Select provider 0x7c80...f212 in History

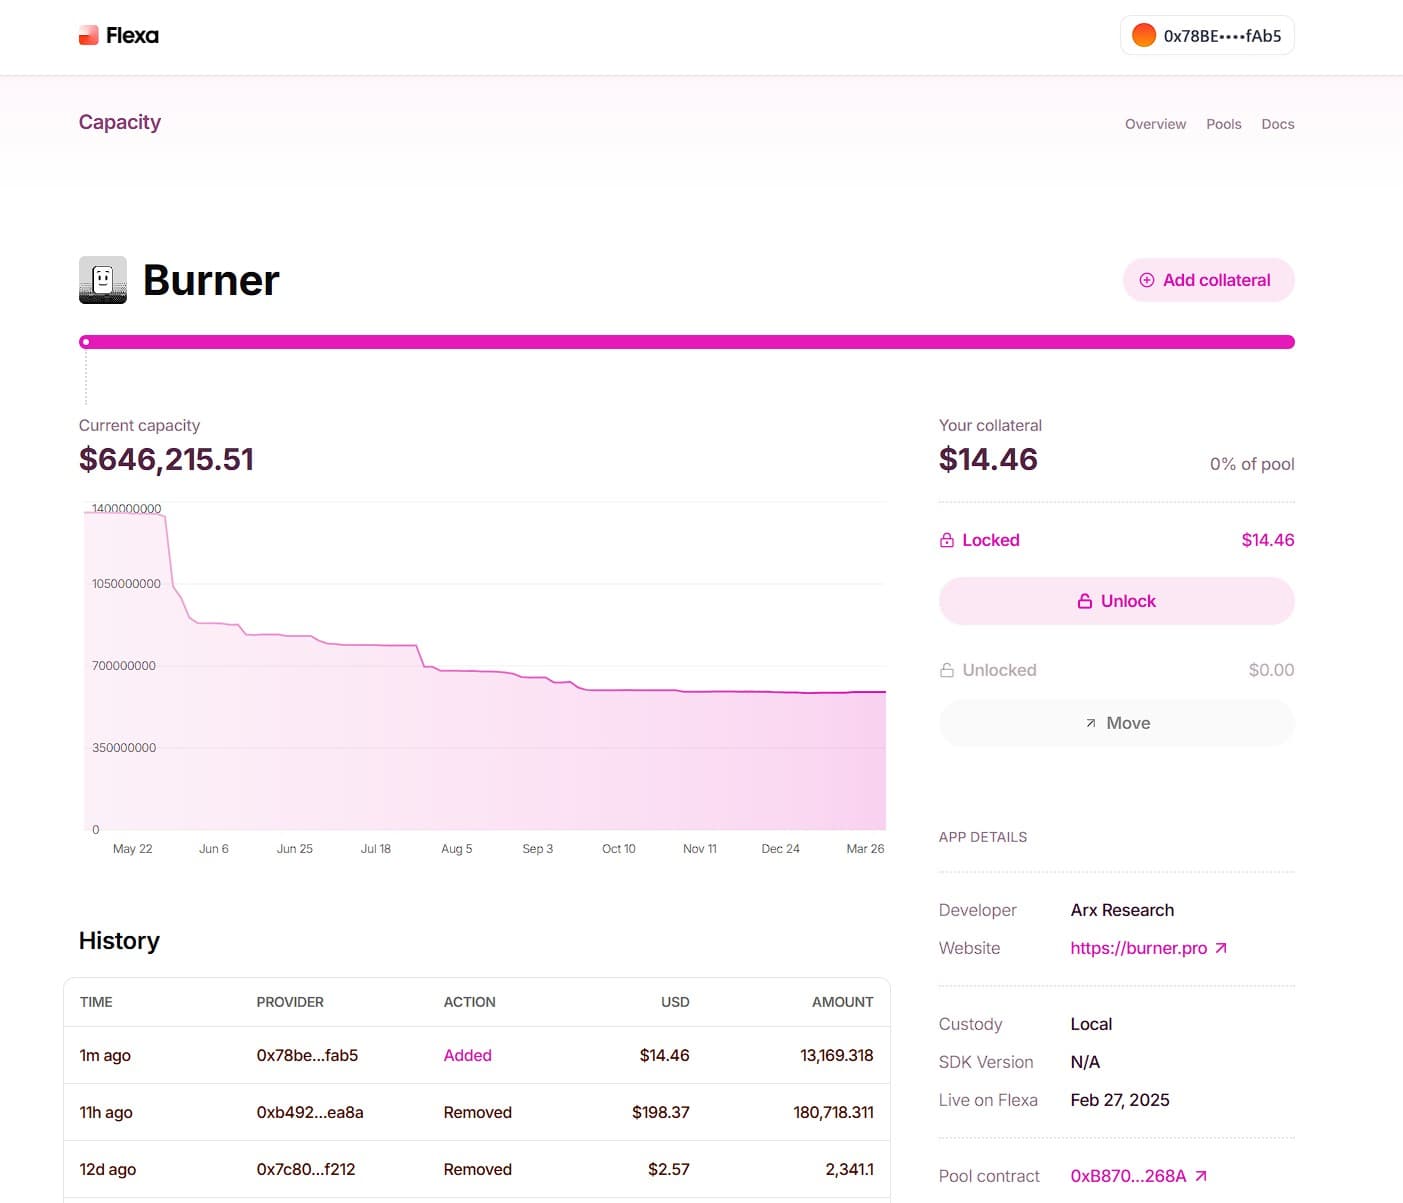[x=306, y=1169]
